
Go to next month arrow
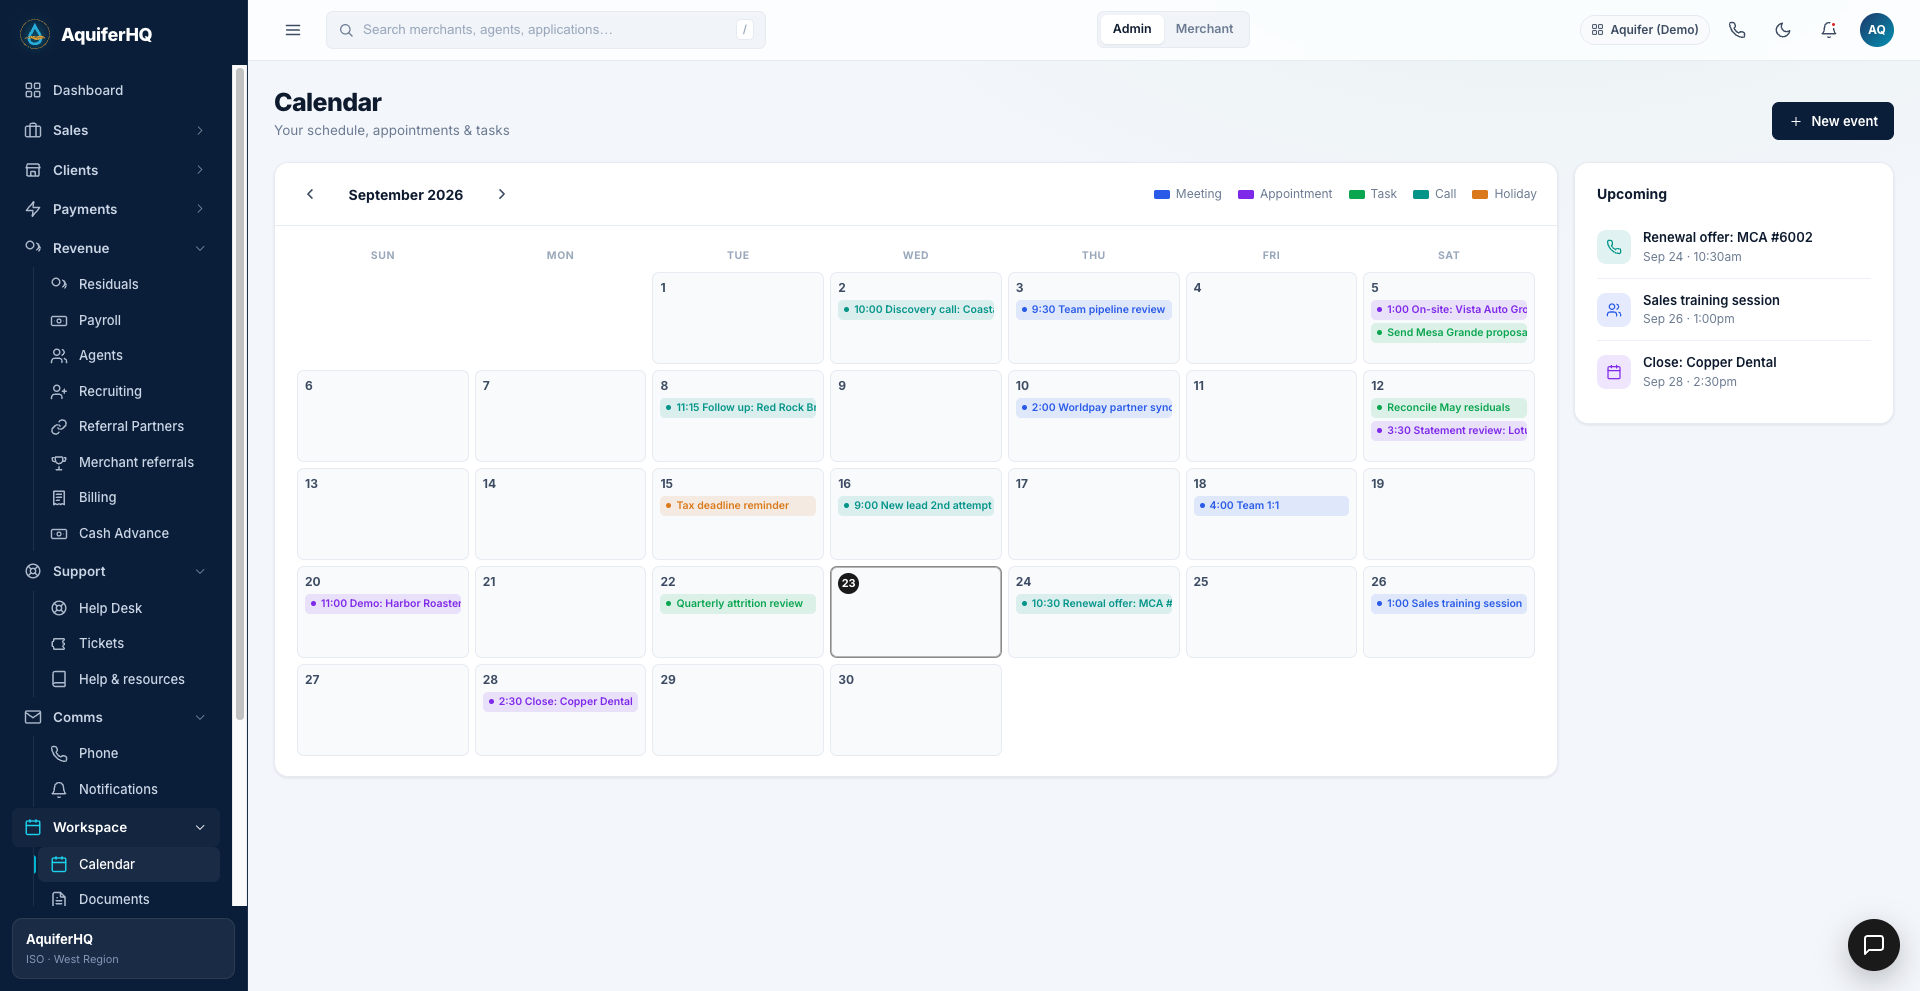click(502, 194)
